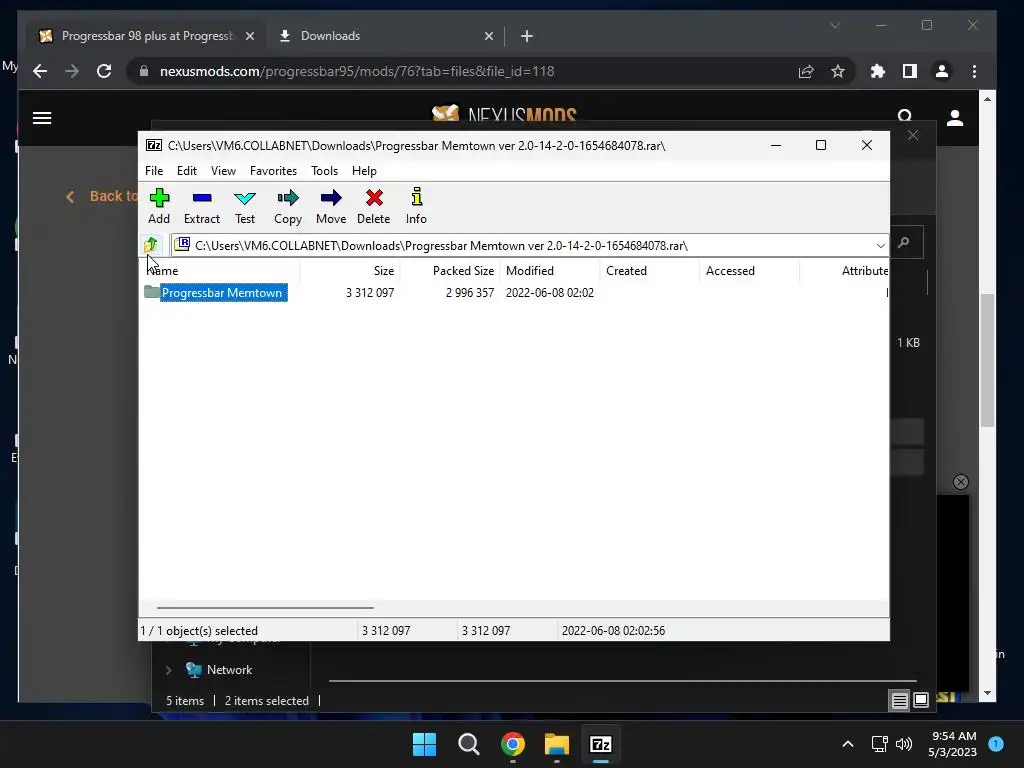The width and height of the screenshot is (1024, 768).
Task: Click the 2 996 357 packed size value
Action: pos(470,293)
